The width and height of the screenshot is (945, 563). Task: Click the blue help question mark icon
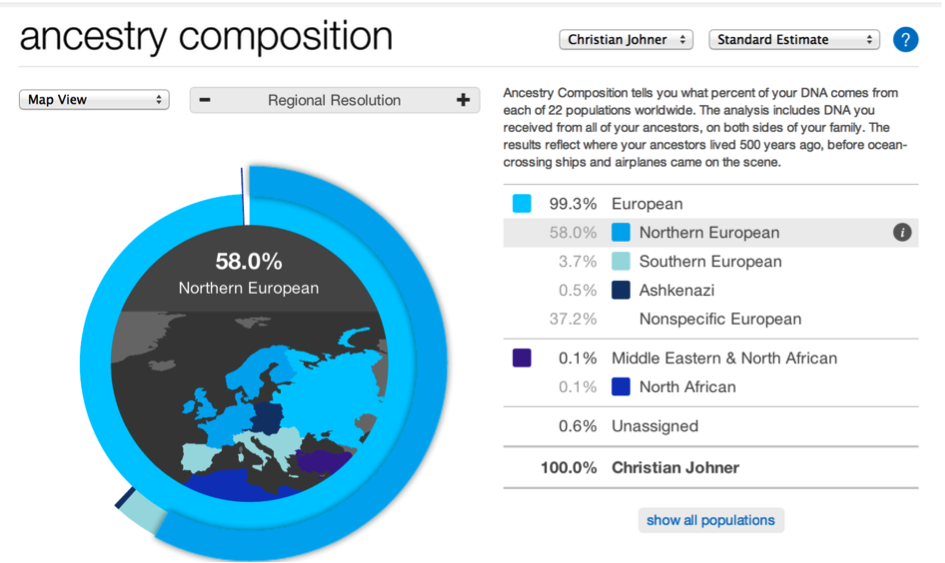tap(905, 40)
